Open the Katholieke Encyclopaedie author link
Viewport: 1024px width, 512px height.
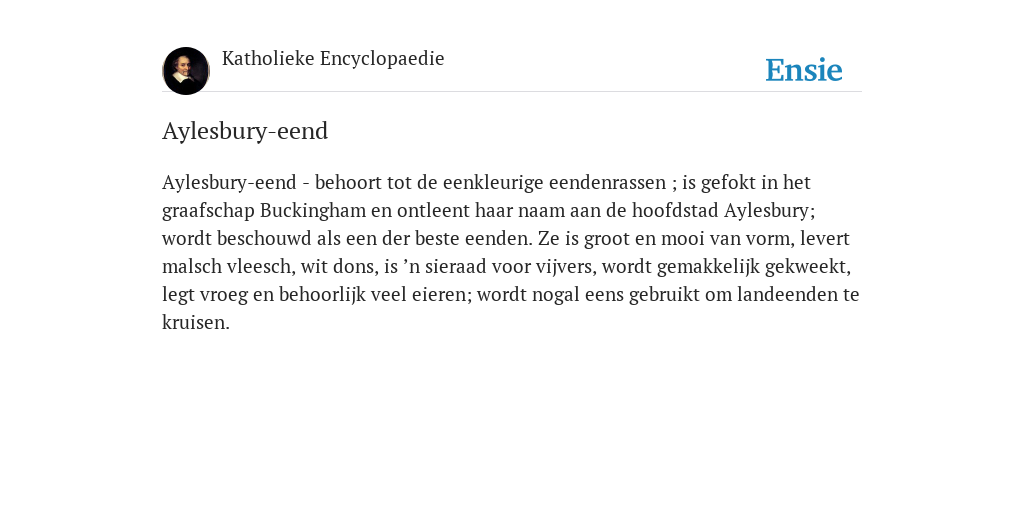(333, 59)
